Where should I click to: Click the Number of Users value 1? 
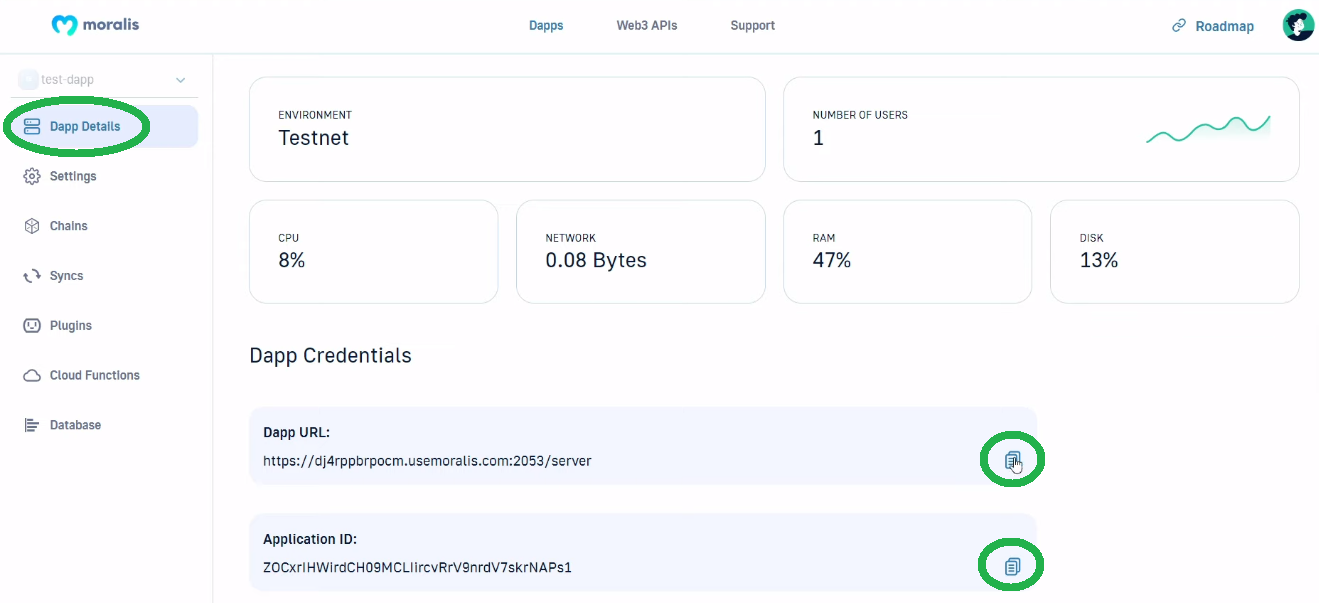click(x=818, y=138)
